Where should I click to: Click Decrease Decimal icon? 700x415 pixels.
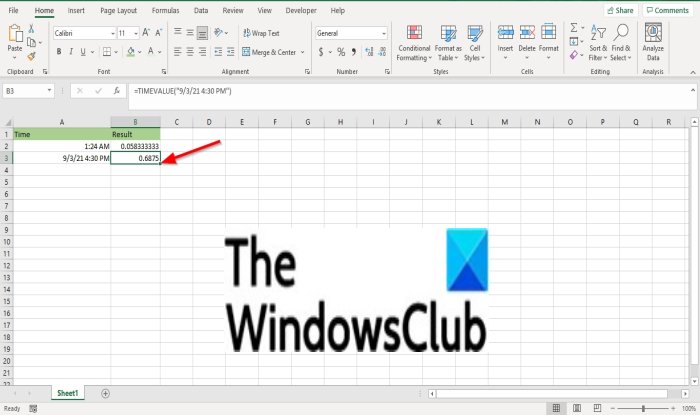pyautogui.click(x=382, y=52)
